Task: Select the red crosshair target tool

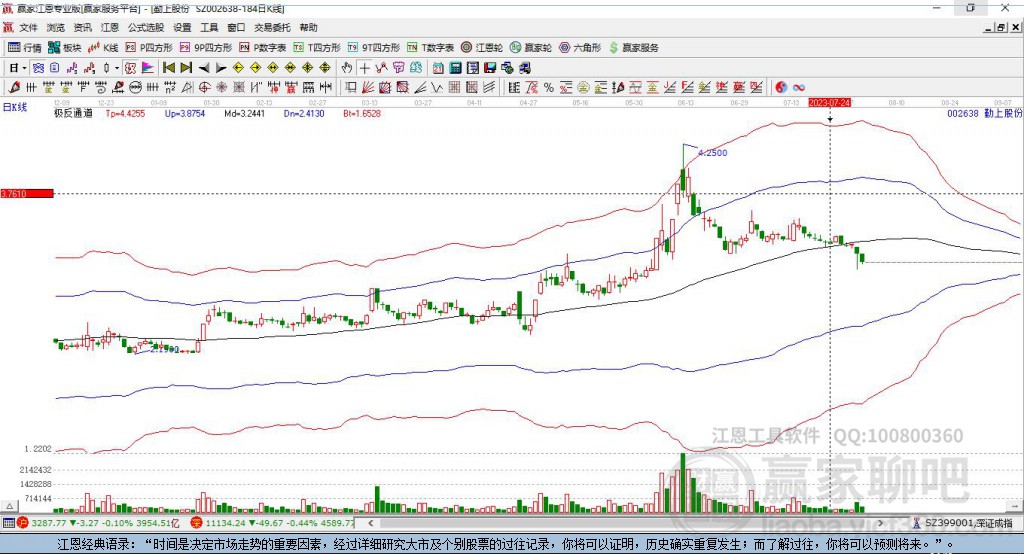Action: pyautogui.click(x=204, y=87)
